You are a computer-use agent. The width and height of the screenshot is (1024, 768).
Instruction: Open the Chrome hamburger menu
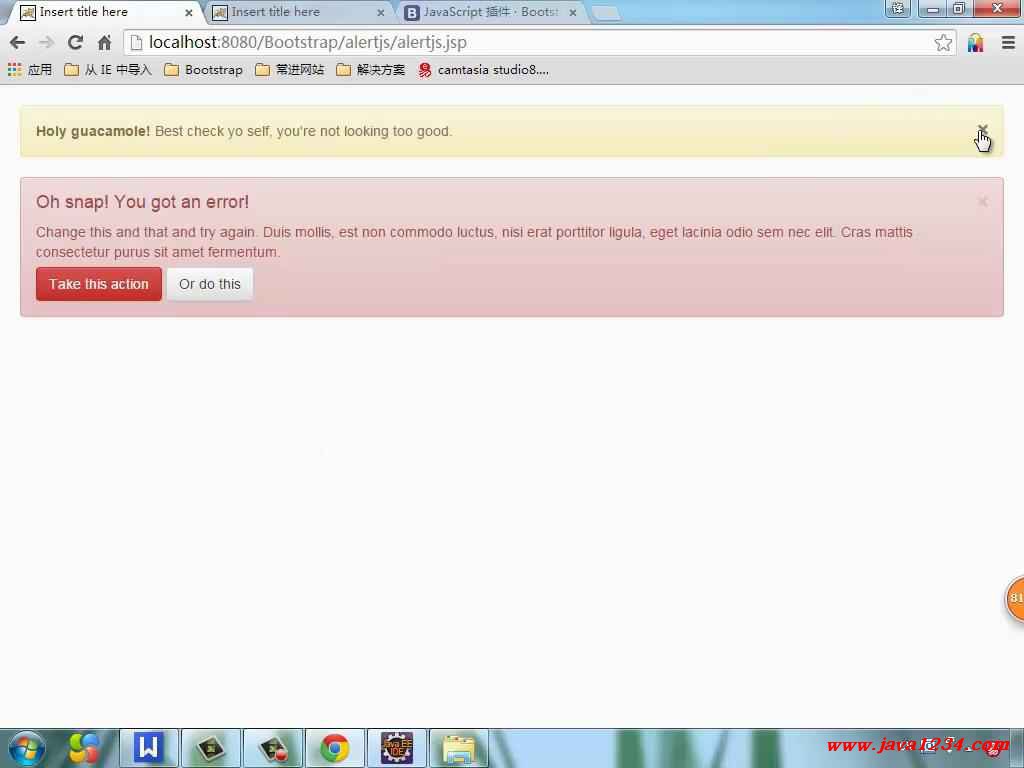pos(1008,43)
